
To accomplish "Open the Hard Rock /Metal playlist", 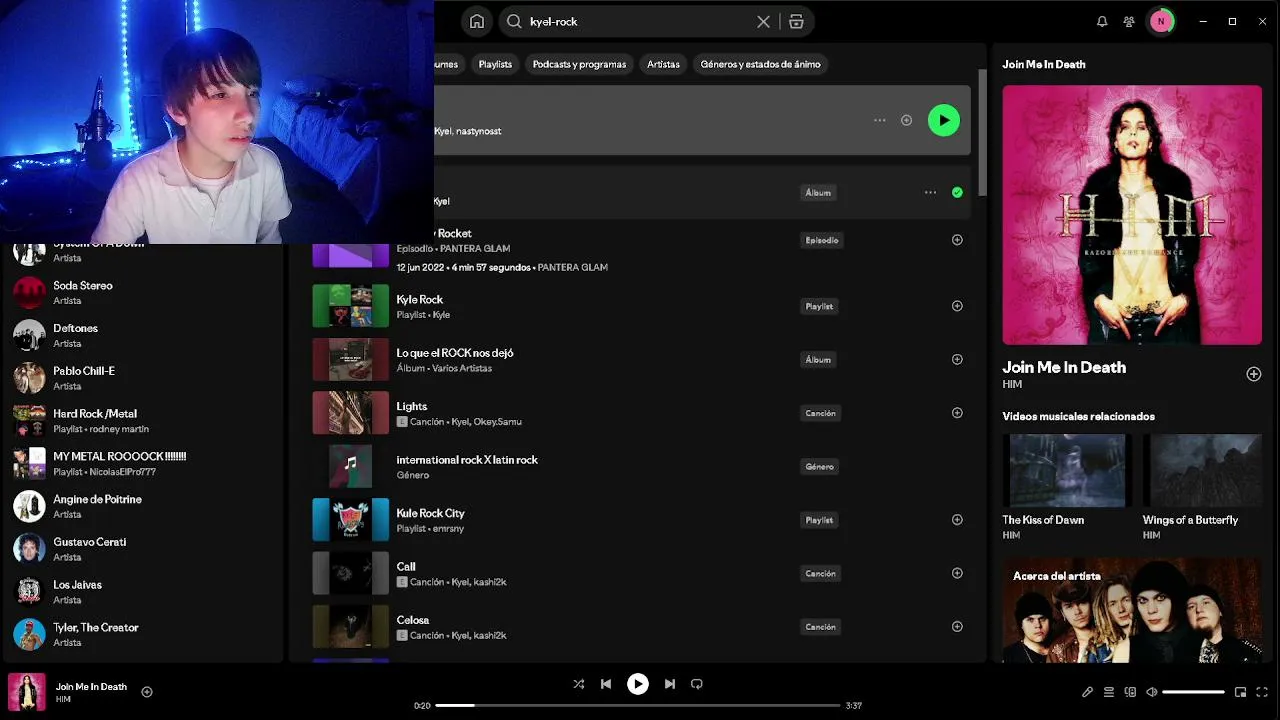I will (x=142, y=421).
